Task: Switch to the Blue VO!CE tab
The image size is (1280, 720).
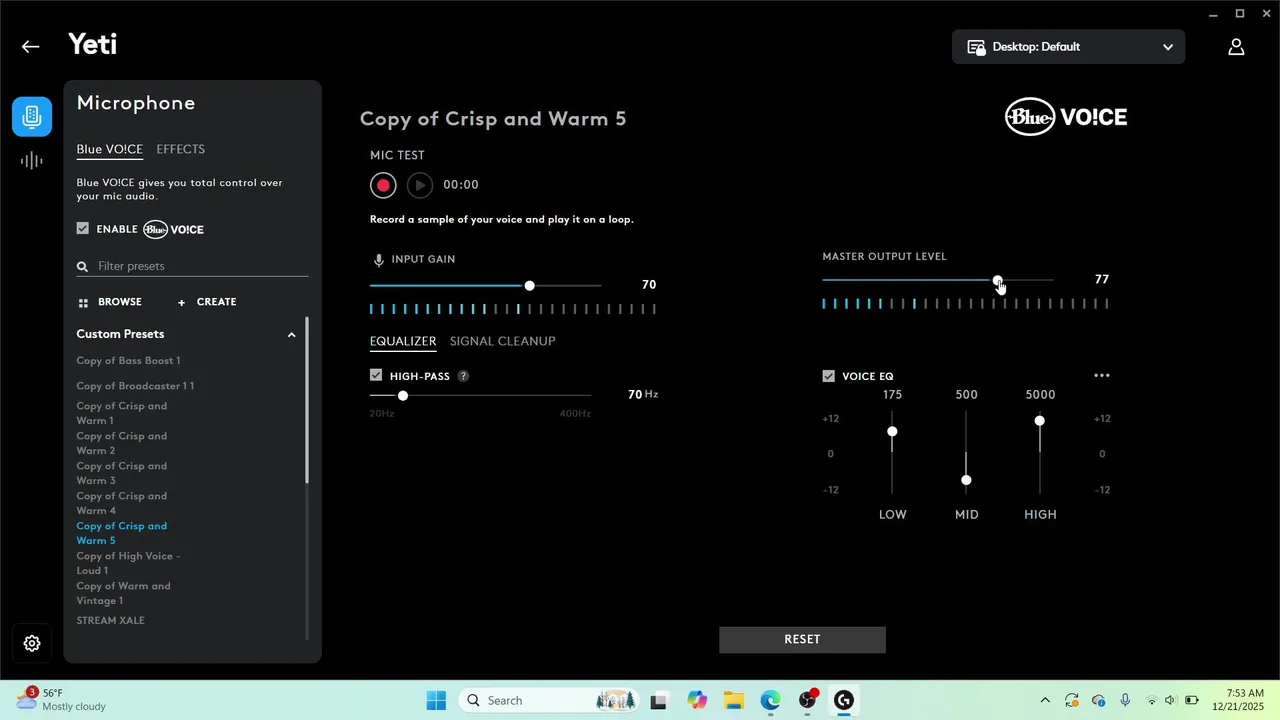Action: pyautogui.click(x=109, y=150)
